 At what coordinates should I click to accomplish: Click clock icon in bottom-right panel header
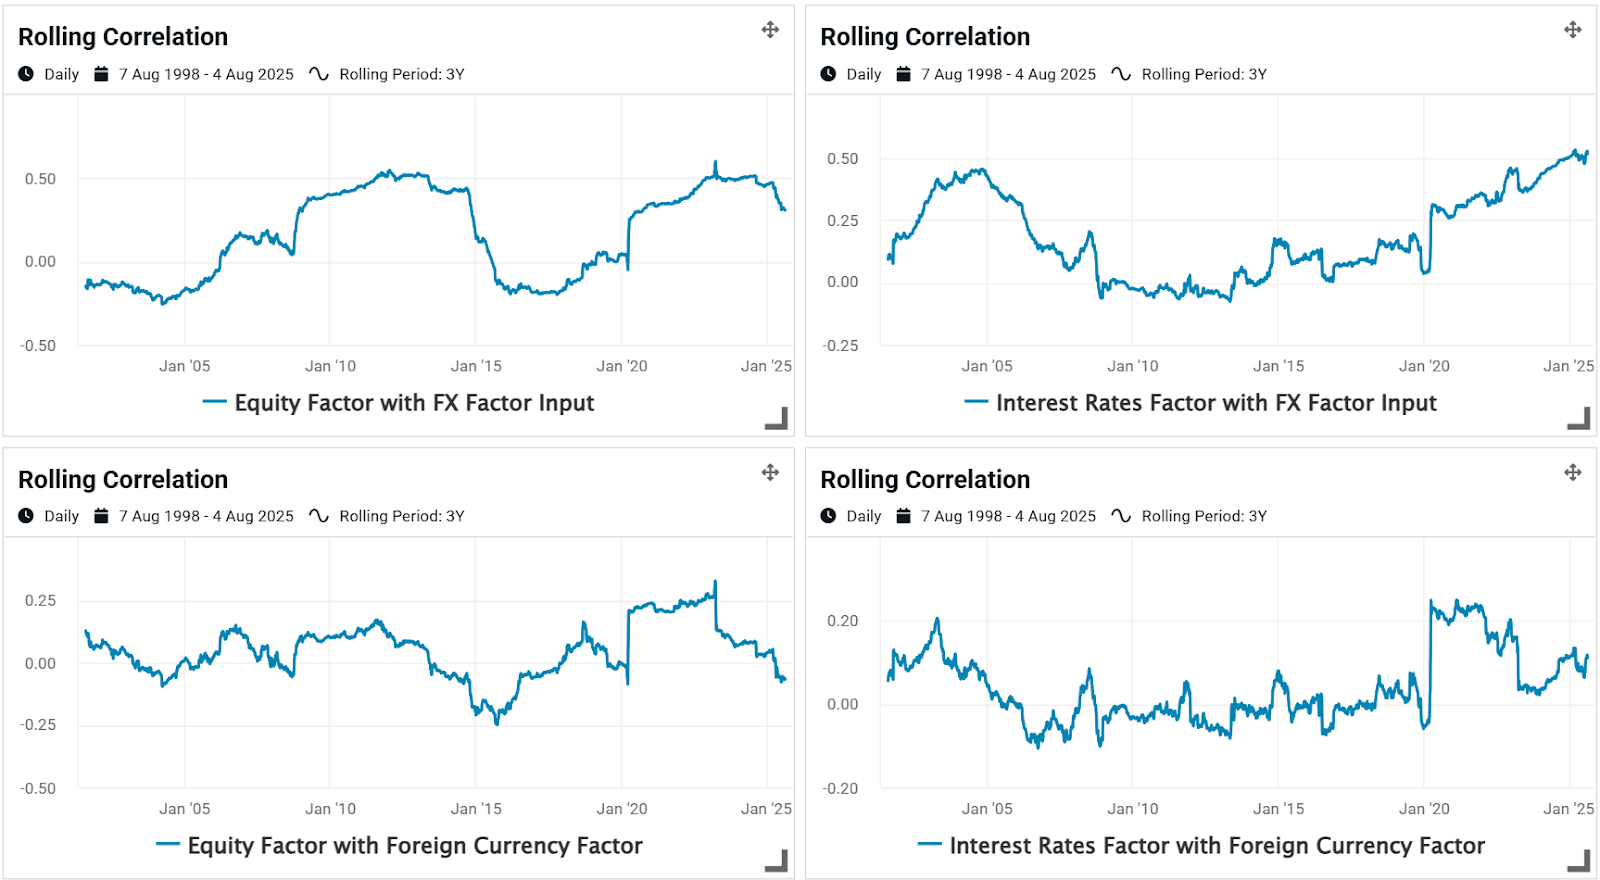(x=828, y=516)
